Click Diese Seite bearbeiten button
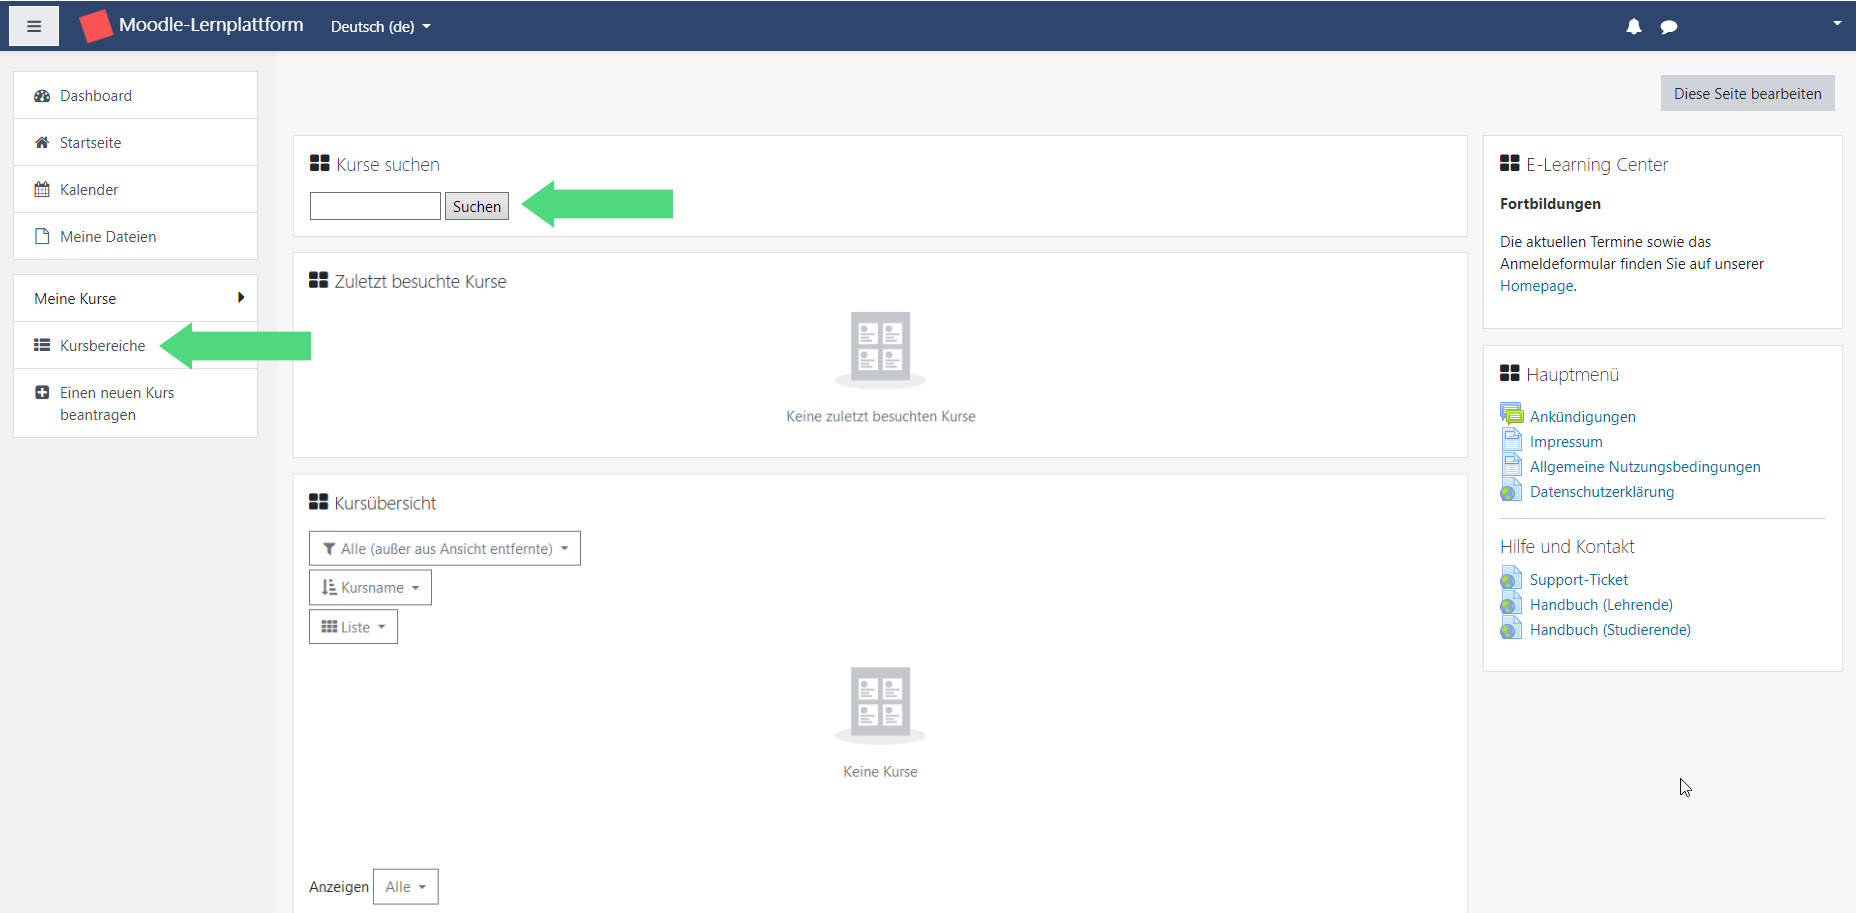Viewport: 1856px width, 913px height. pos(1748,93)
